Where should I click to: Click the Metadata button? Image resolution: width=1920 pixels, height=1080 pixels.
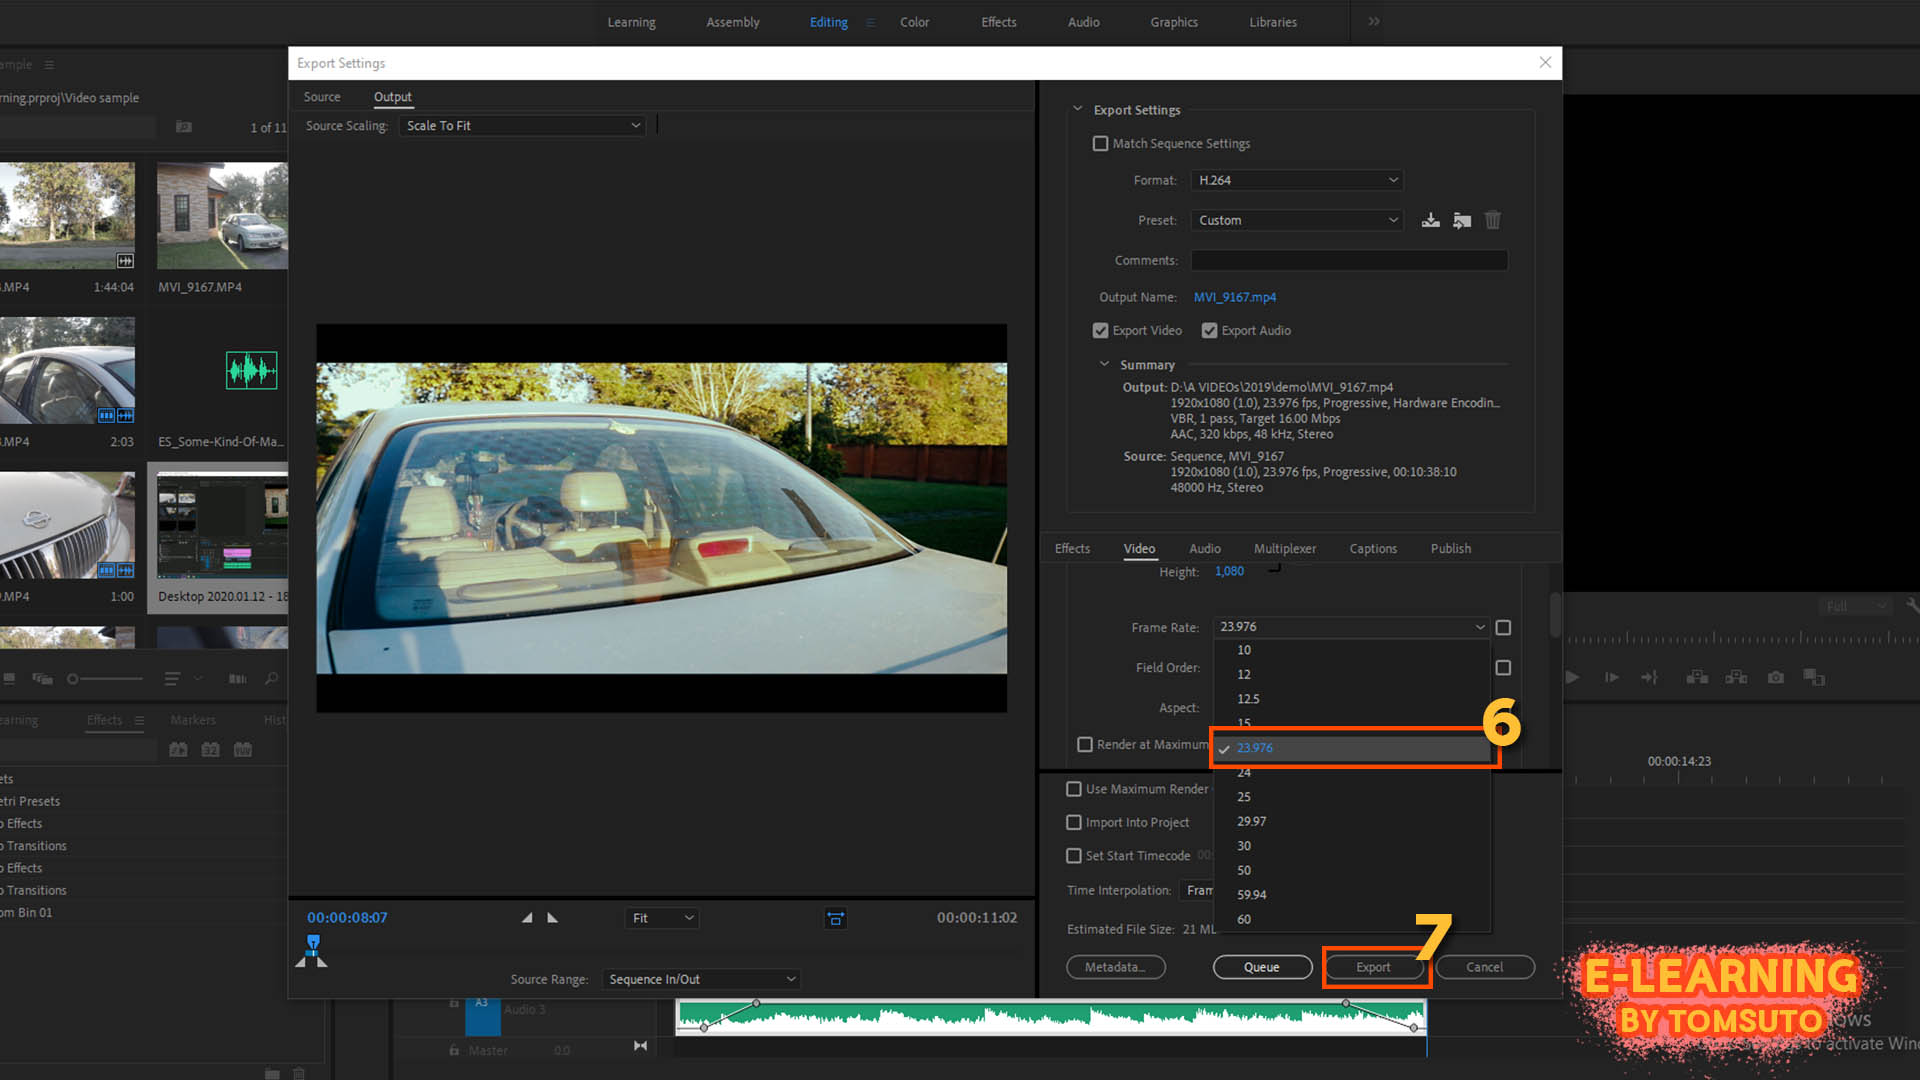[x=1115, y=968]
